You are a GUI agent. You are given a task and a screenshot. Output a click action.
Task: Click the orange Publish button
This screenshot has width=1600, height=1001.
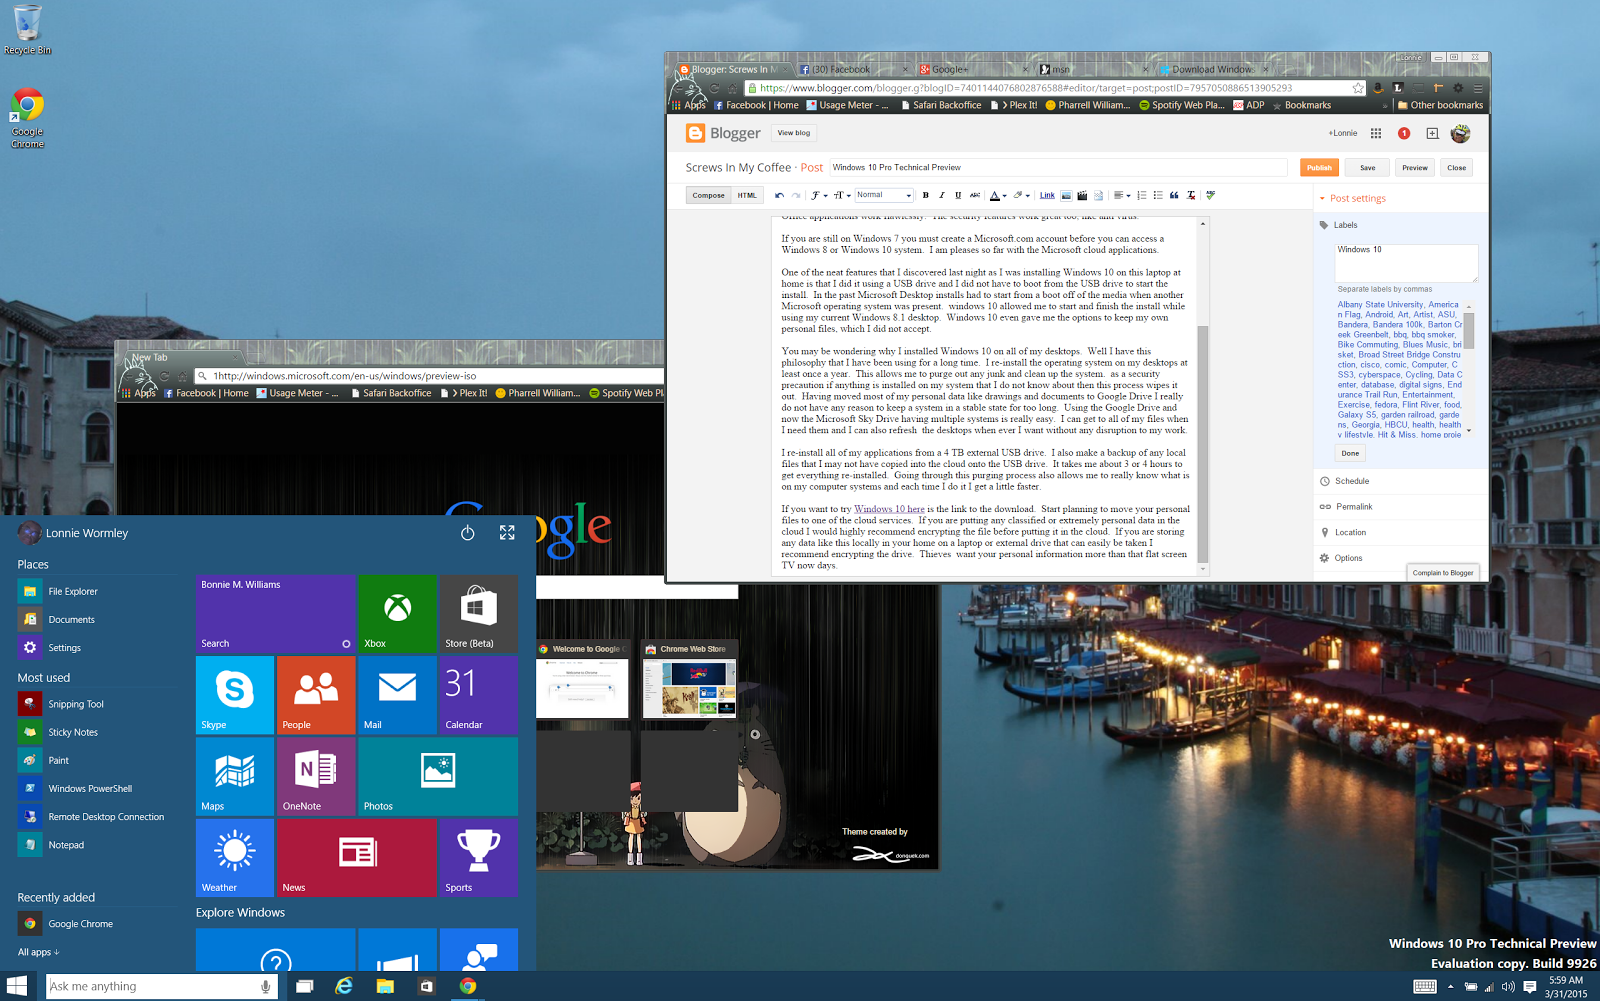point(1319,168)
